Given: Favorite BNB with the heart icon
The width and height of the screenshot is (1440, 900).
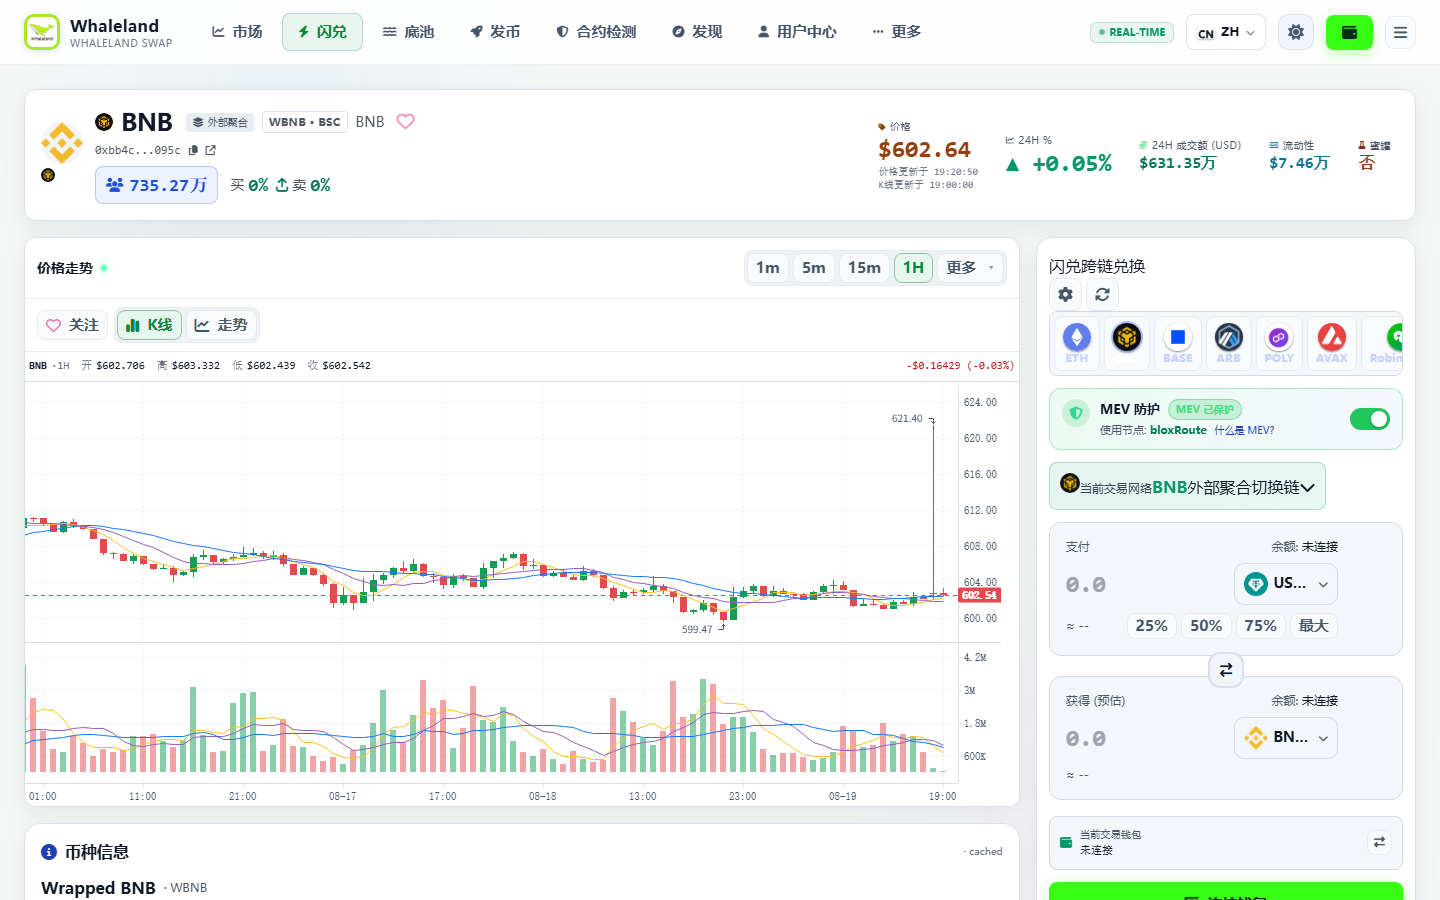Looking at the screenshot, I should 405,121.
